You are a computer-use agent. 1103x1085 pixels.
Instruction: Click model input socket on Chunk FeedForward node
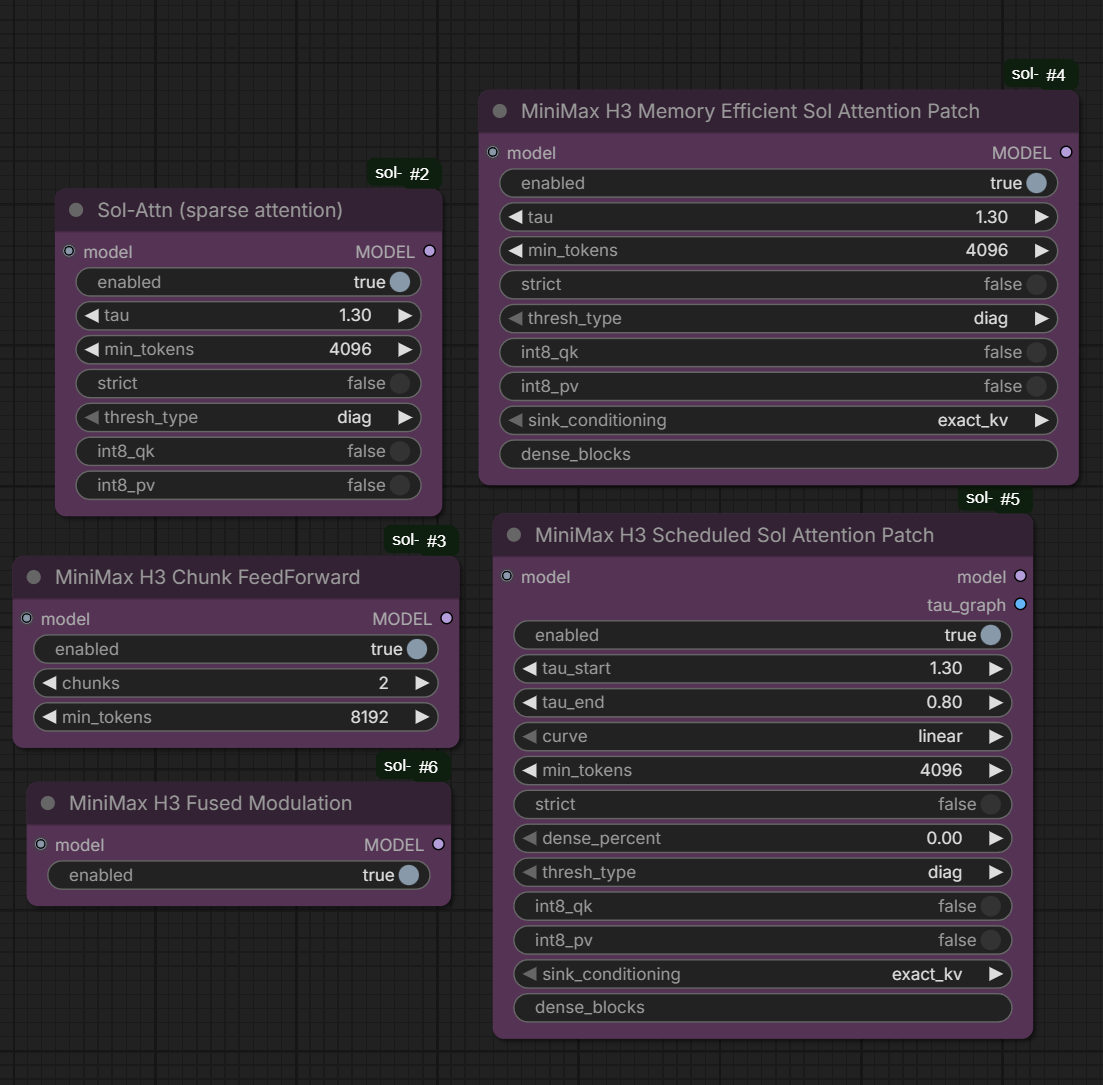coord(27,618)
